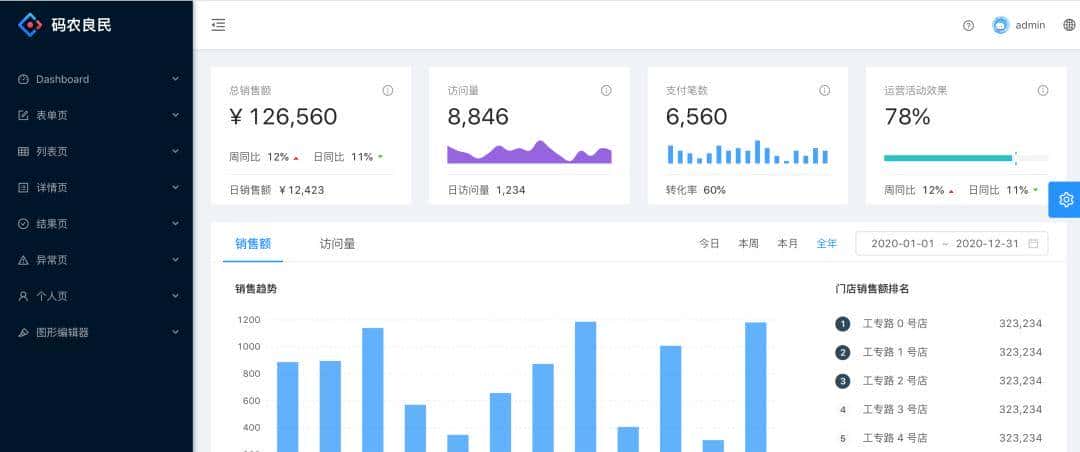
Task: Open the 表单页 menu item
Action: coord(96,115)
